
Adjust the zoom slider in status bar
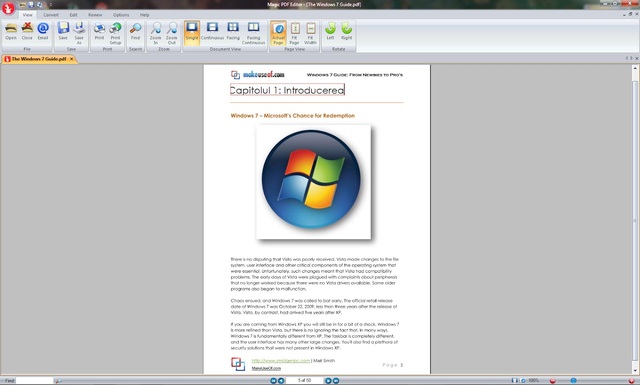[x=573, y=381]
